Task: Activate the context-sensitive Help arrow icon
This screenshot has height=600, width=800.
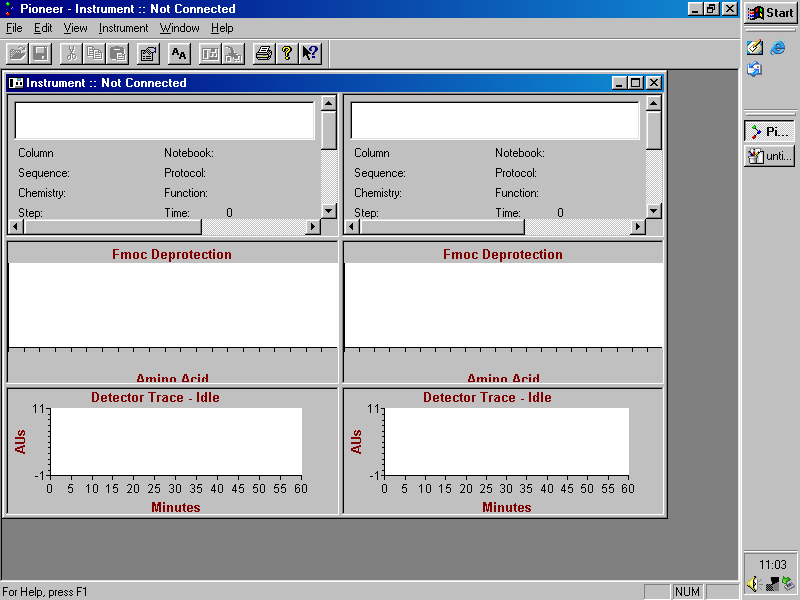Action: [310, 53]
